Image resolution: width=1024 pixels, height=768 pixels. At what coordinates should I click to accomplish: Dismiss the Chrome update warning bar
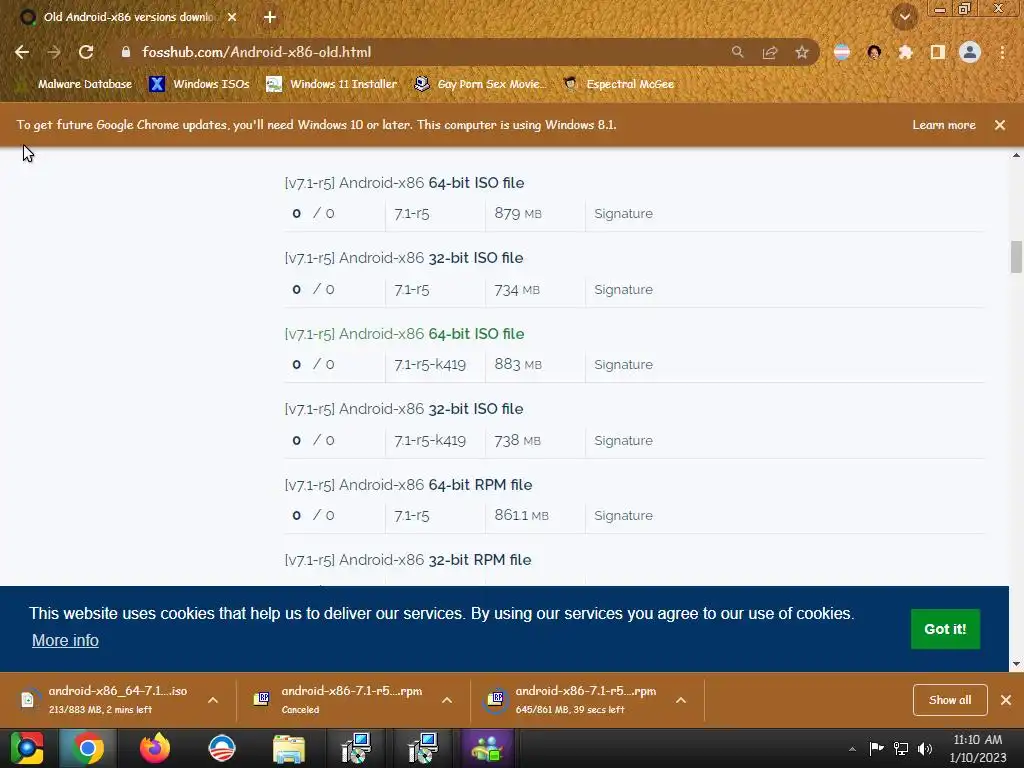point(1000,125)
